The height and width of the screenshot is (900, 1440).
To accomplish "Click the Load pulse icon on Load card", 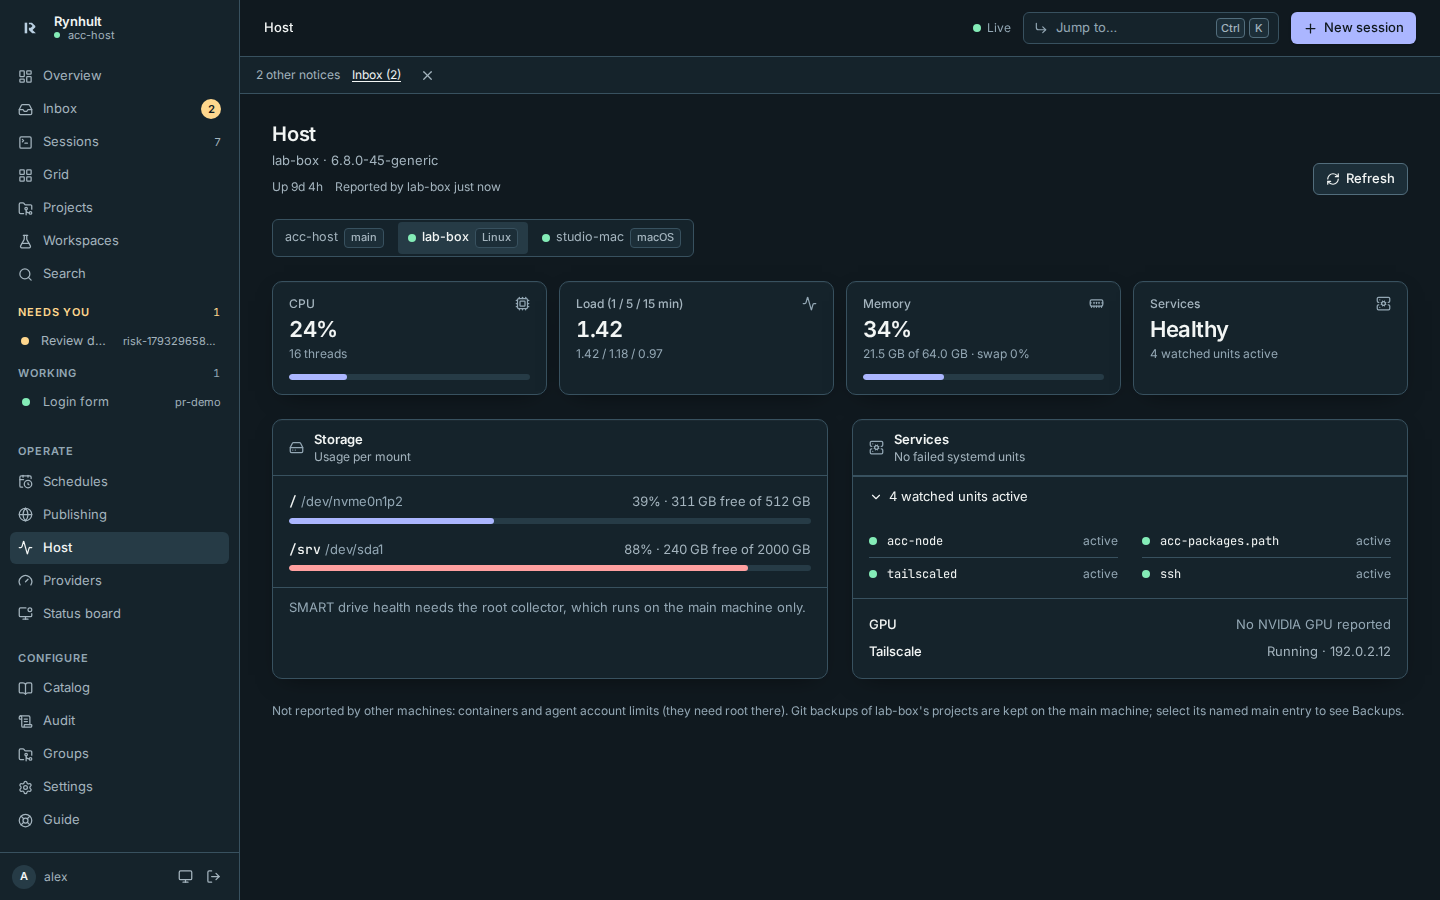I will click(809, 304).
